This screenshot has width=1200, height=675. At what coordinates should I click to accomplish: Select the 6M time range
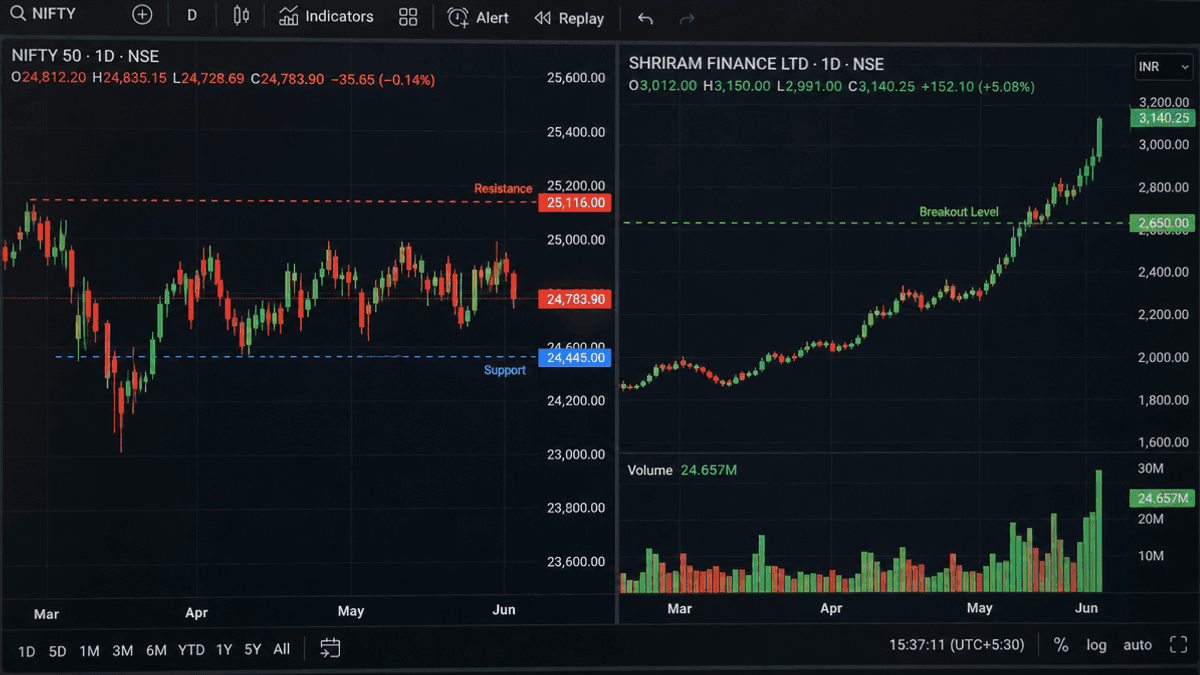[156, 650]
